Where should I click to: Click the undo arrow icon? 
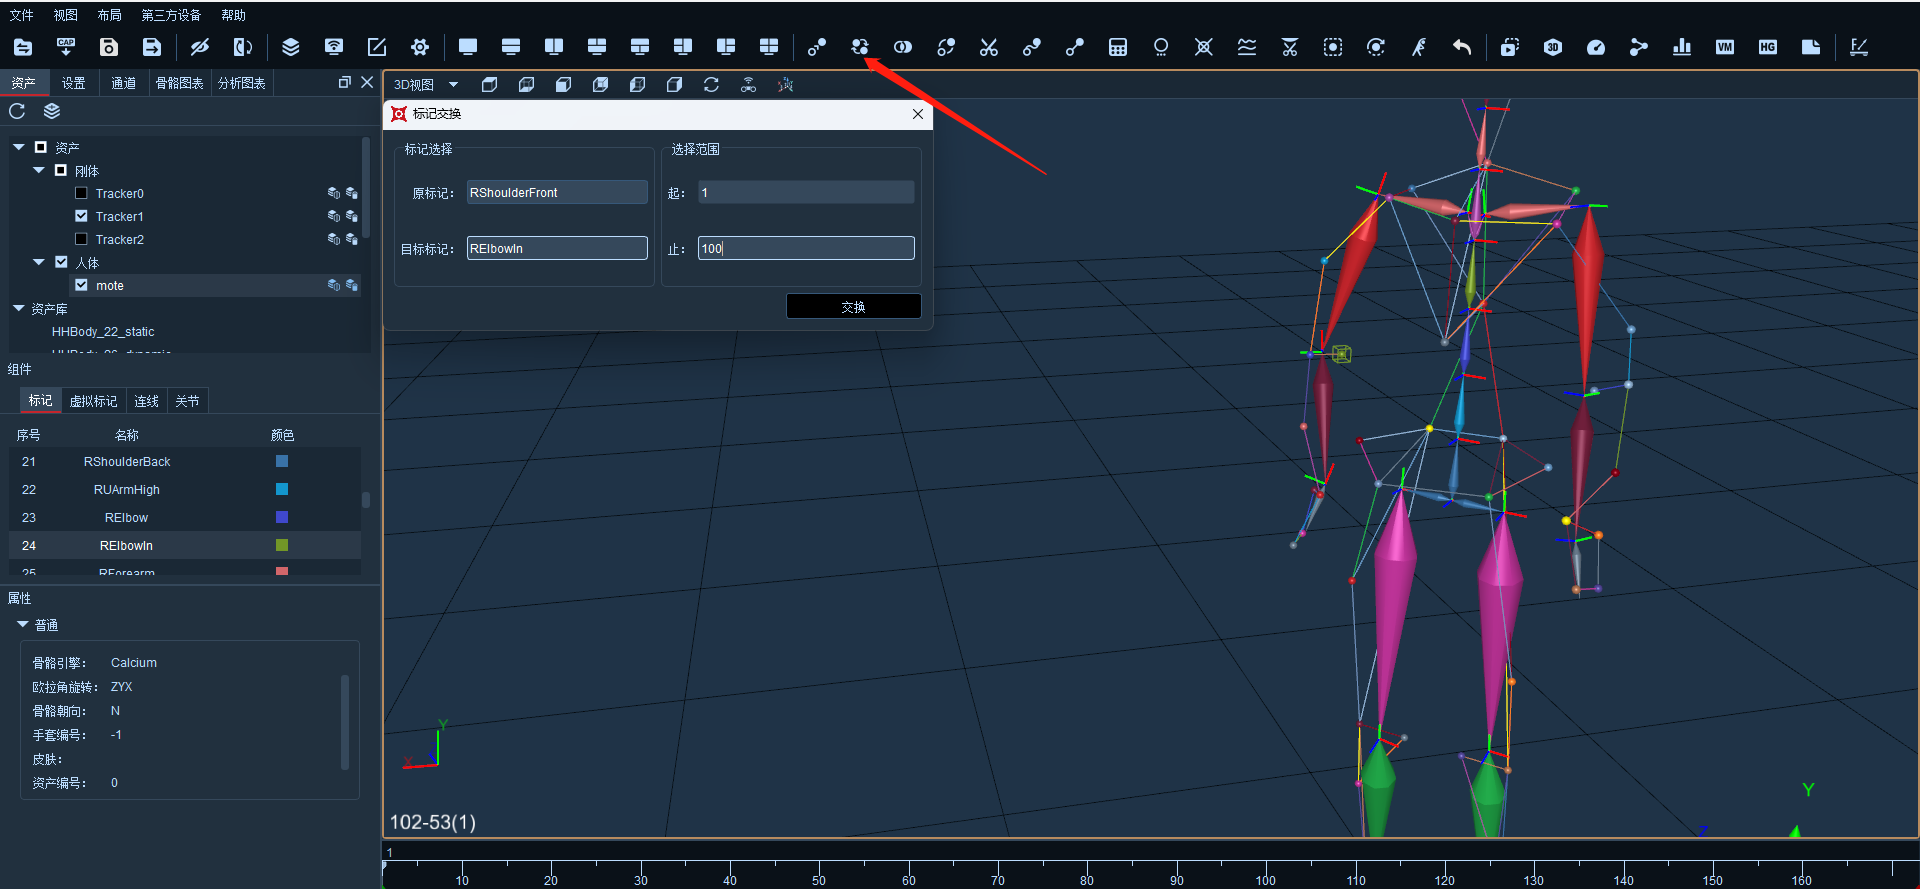[x=1462, y=47]
